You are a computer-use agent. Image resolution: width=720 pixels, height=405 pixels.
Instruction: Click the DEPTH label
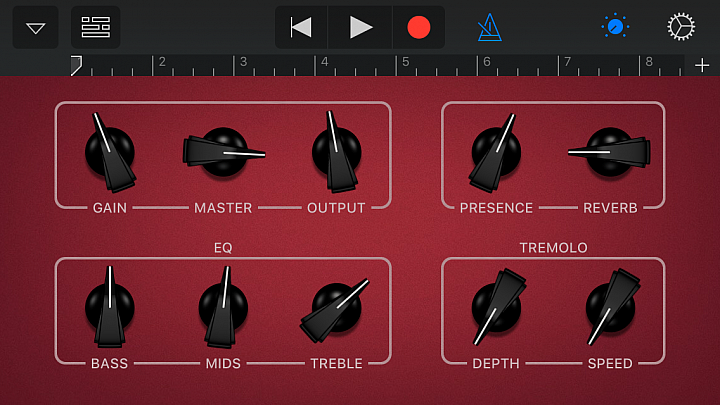496,364
